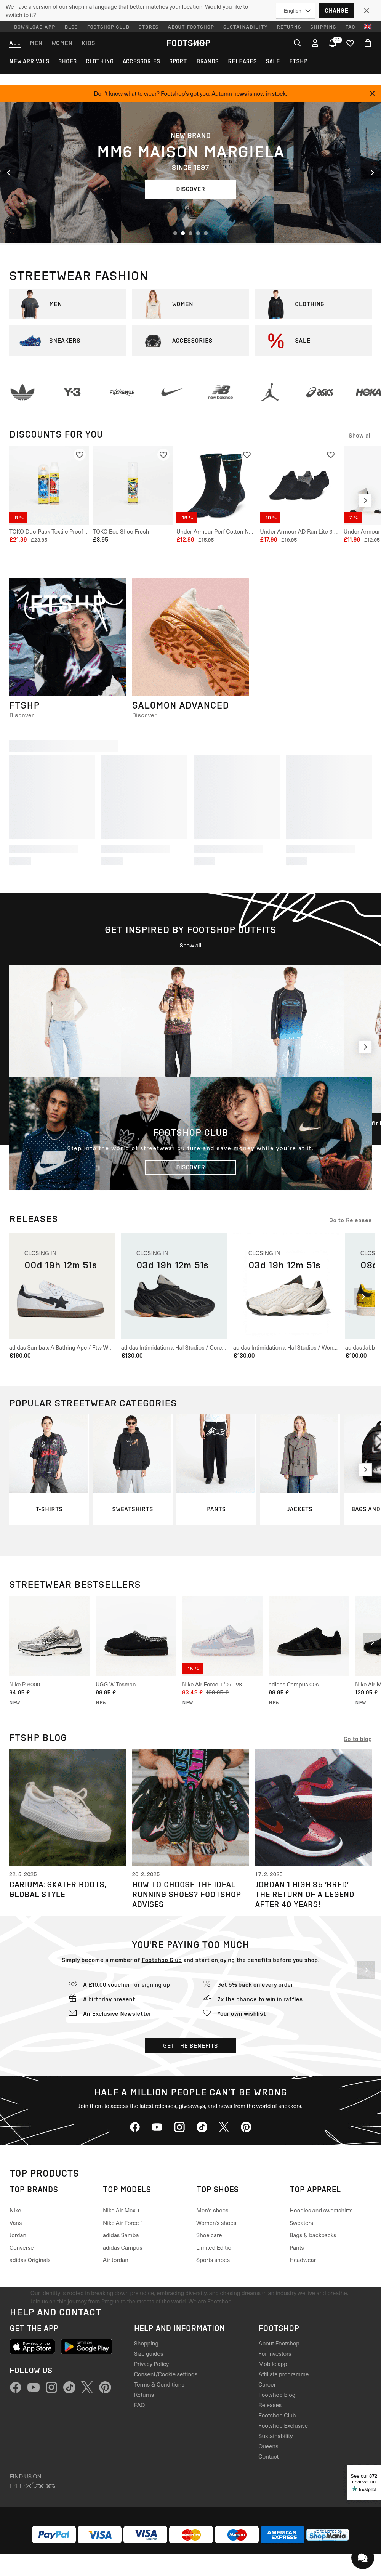The width and height of the screenshot is (381, 2576).
Task: Click the DISCOVER button on hero banner
Action: tap(190, 189)
